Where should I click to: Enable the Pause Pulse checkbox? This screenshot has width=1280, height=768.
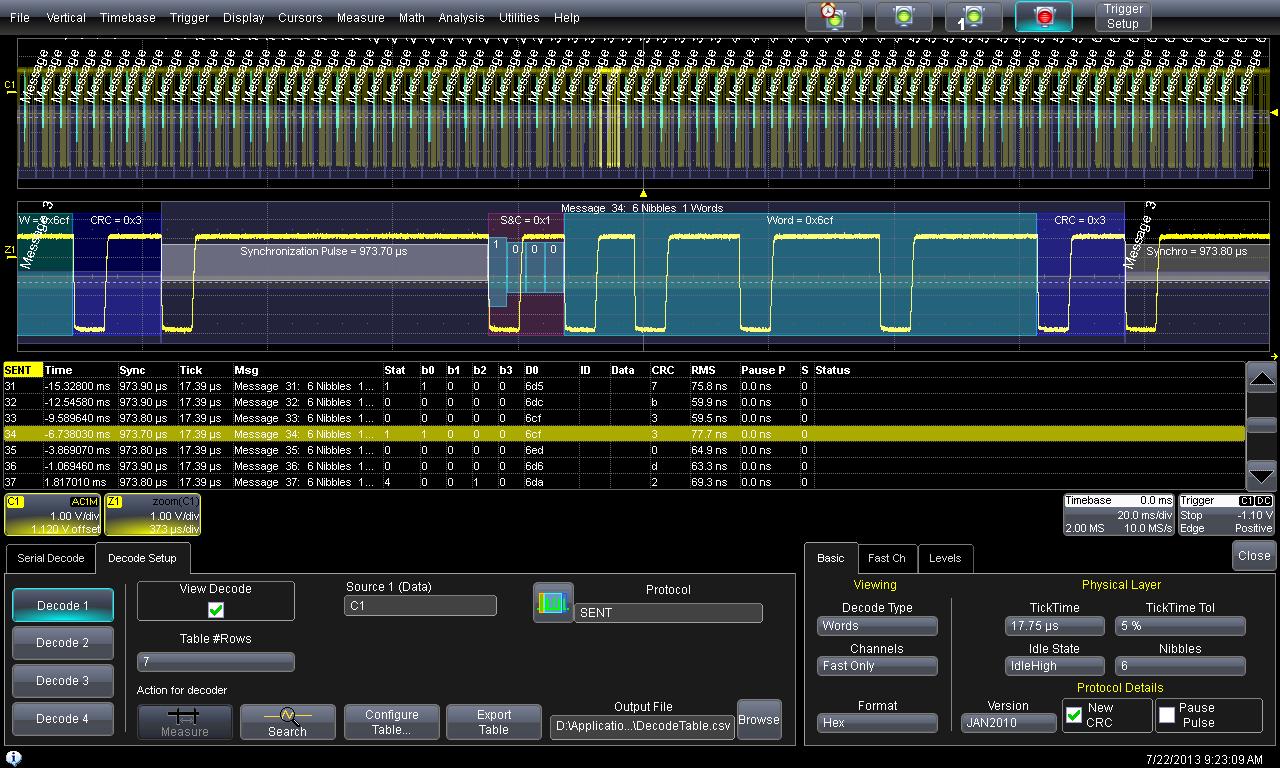coord(1167,715)
